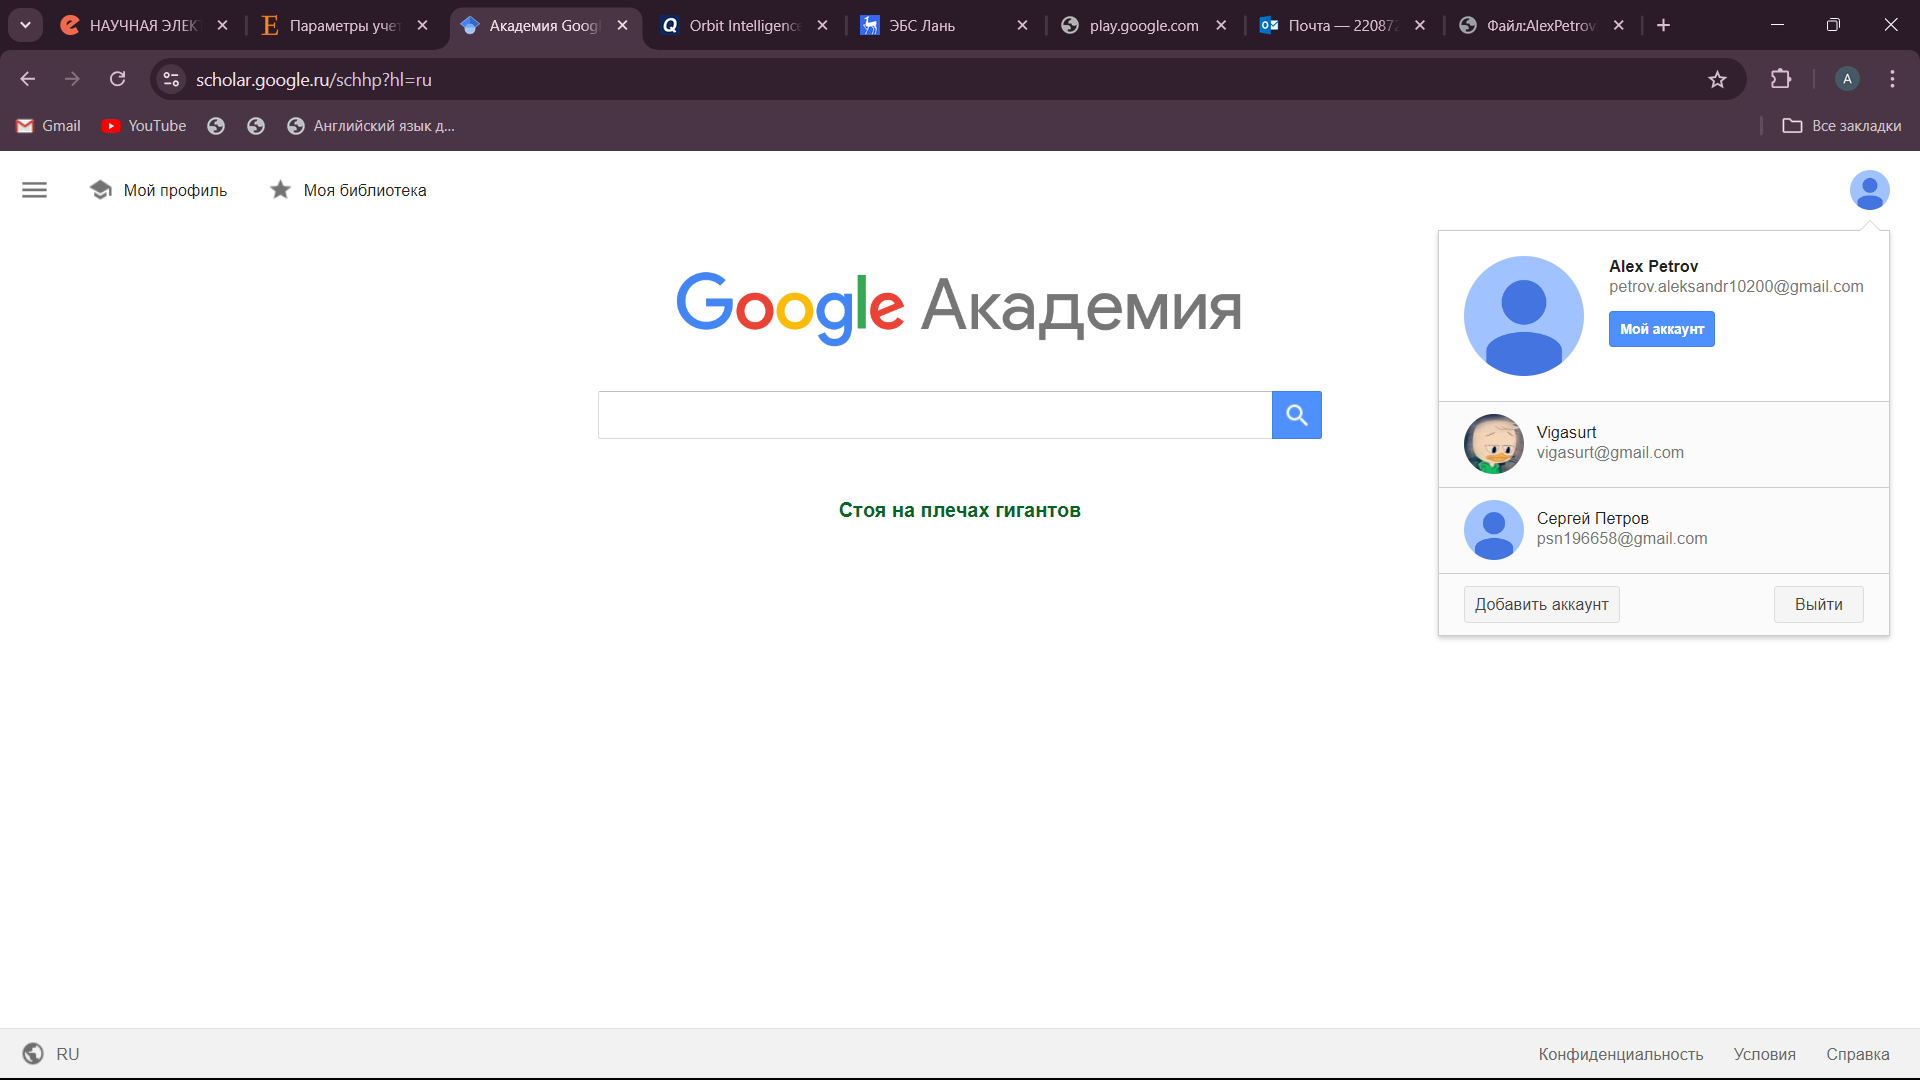Open Chrome three-dot menu

1892,79
